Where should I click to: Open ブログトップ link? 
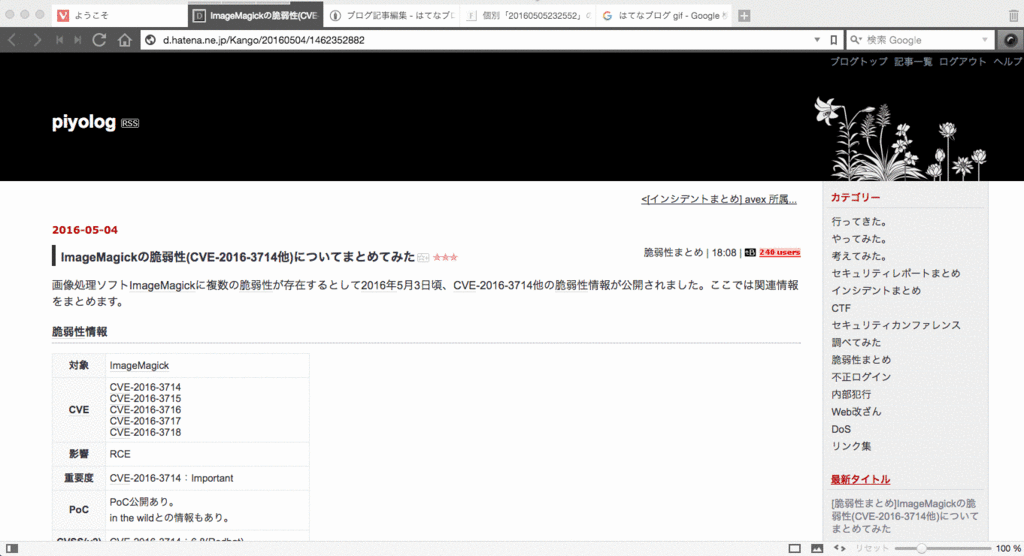pyautogui.click(x=859, y=61)
